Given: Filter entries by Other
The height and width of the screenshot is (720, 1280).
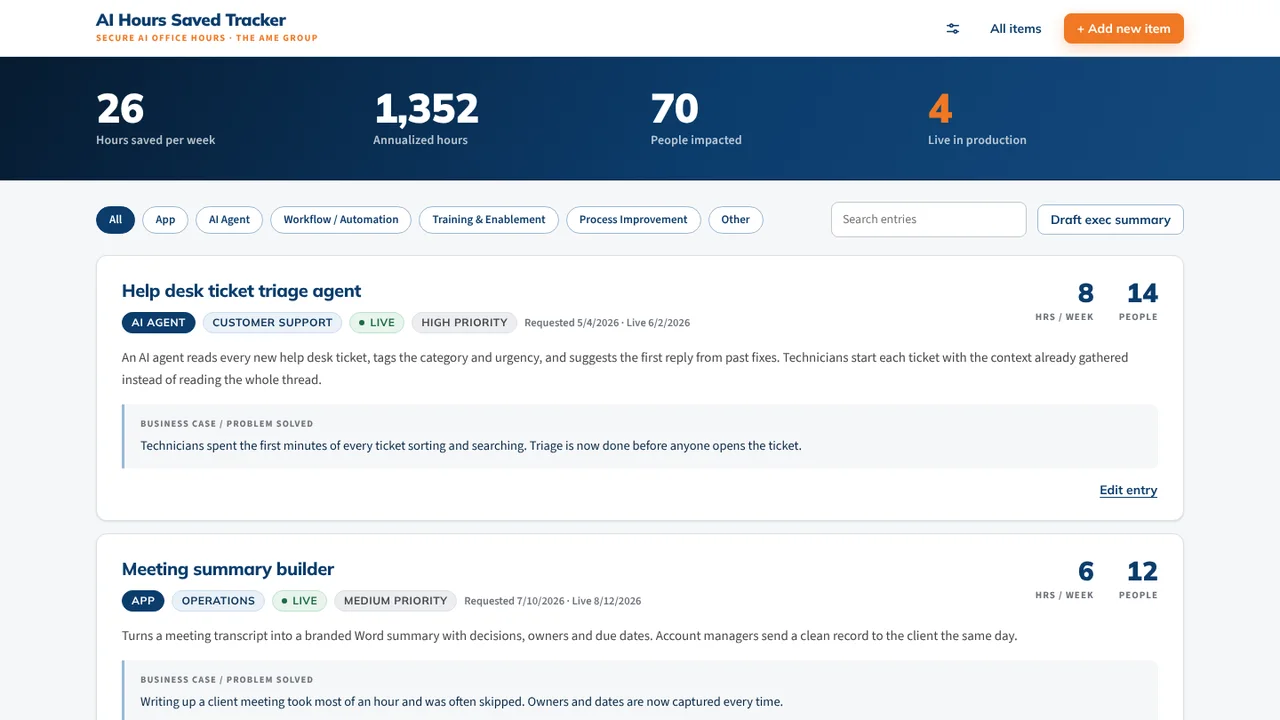Looking at the screenshot, I should tap(735, 220).
